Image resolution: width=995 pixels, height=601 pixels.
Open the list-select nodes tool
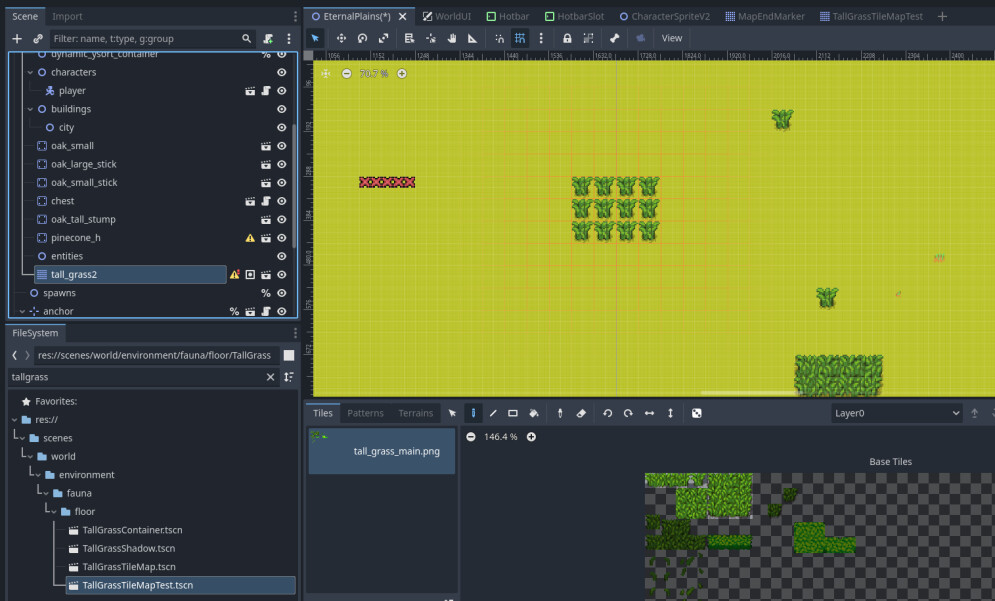(409, 38)
